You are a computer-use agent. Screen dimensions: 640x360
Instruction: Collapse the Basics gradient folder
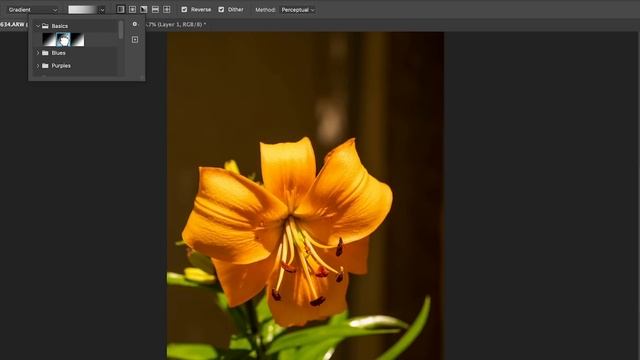38,26
